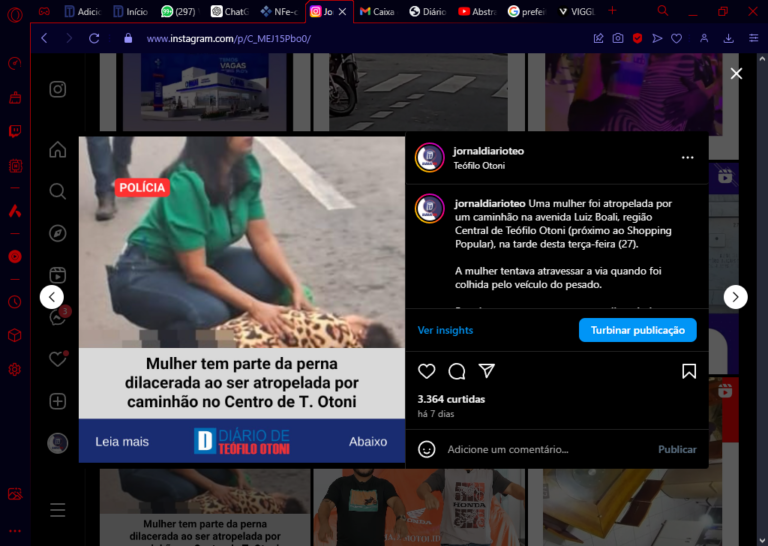Share the post via paper plane icon

coord(486,371)
